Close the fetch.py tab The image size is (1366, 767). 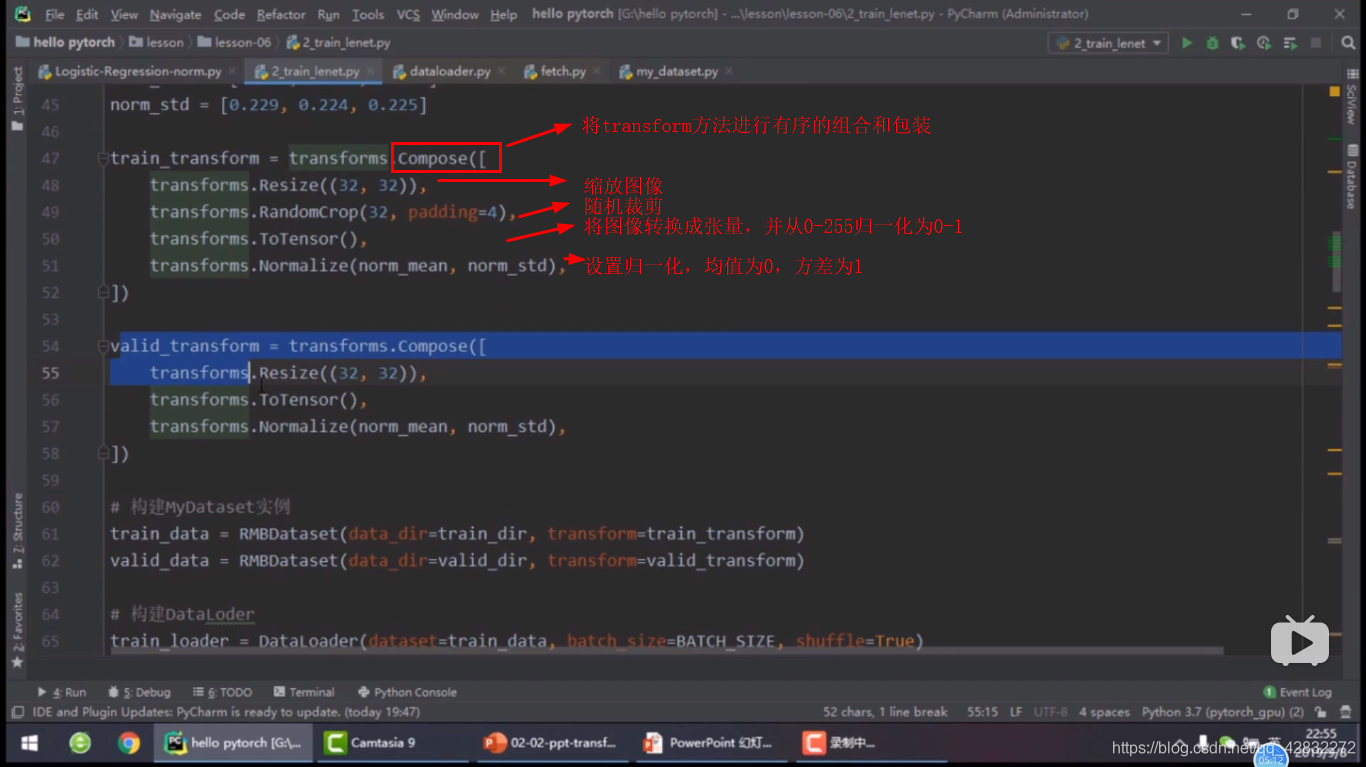click(596, 71)
